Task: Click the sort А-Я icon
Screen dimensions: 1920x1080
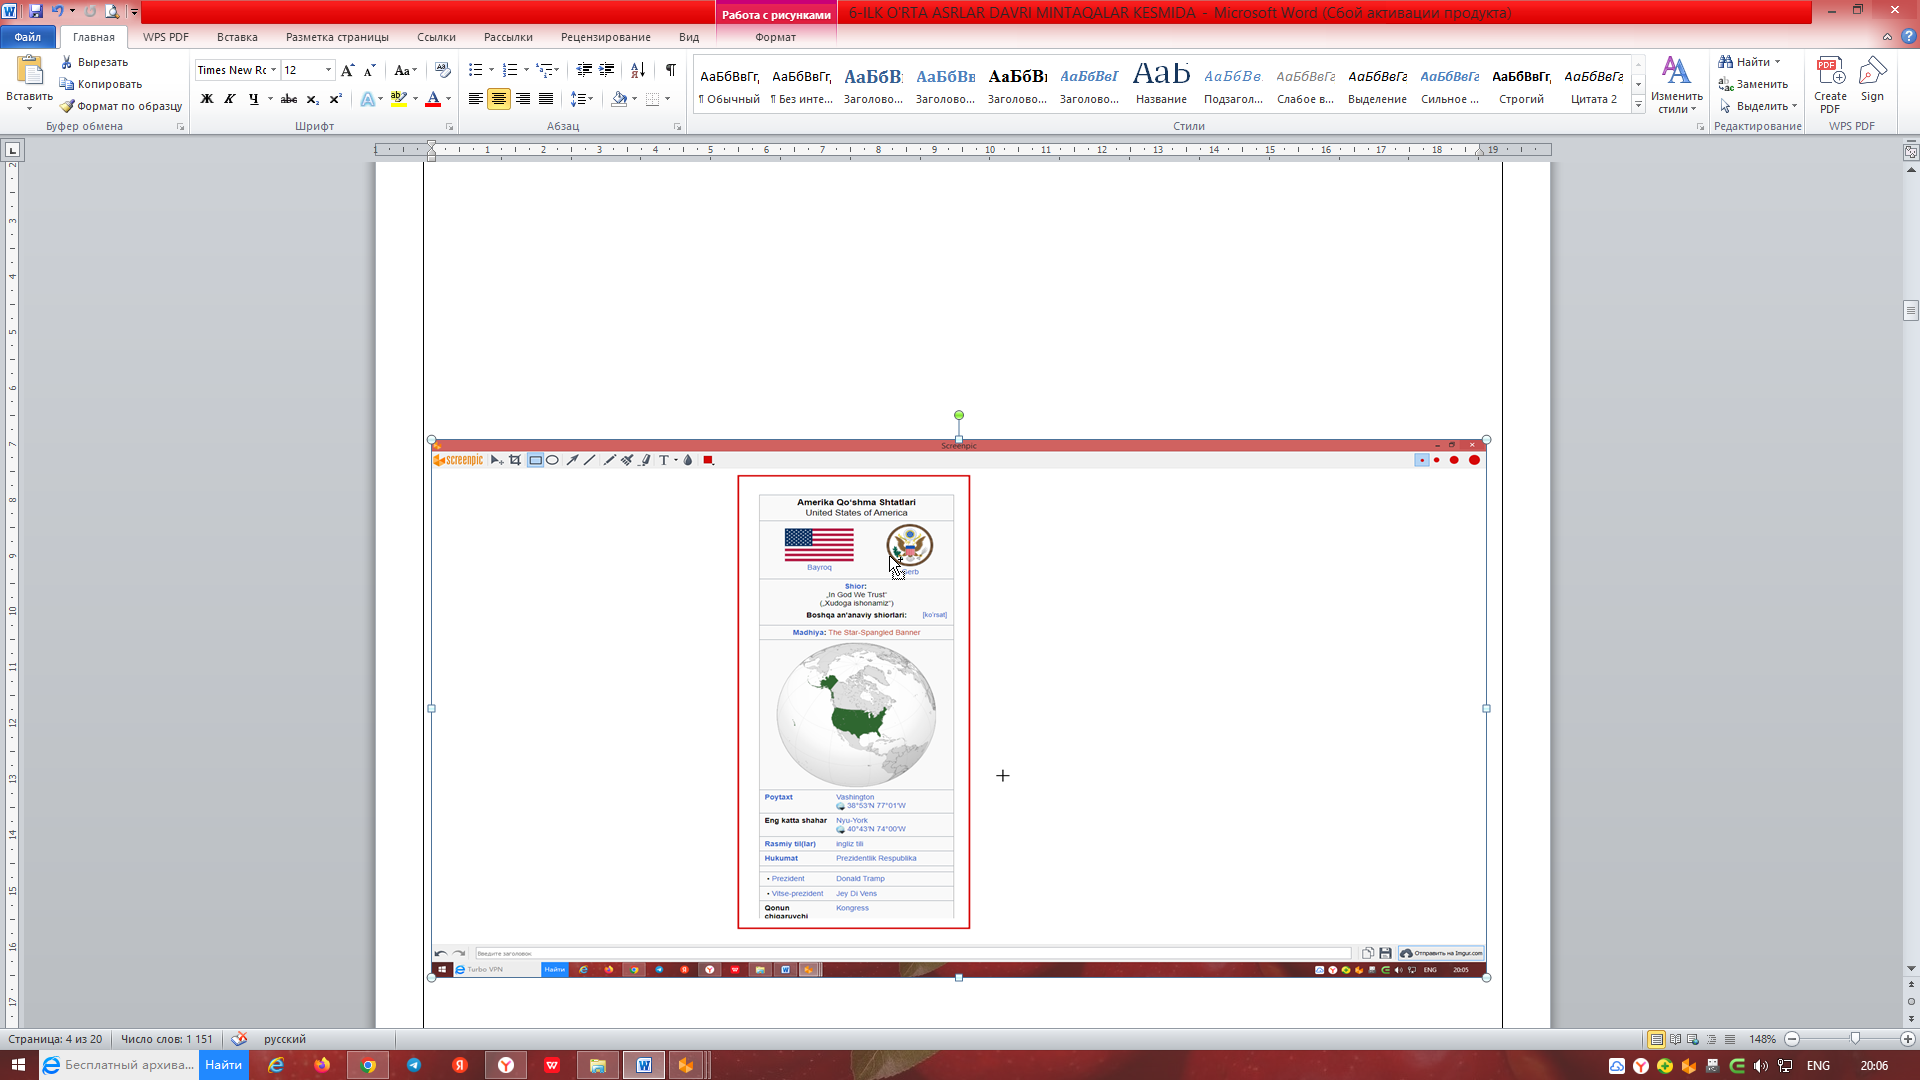Action: pos(637,70)
